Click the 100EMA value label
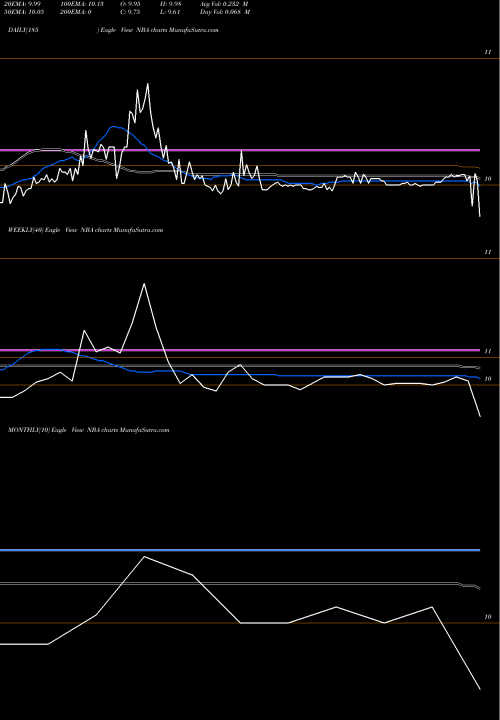500x720 pixels. point(82,4)
